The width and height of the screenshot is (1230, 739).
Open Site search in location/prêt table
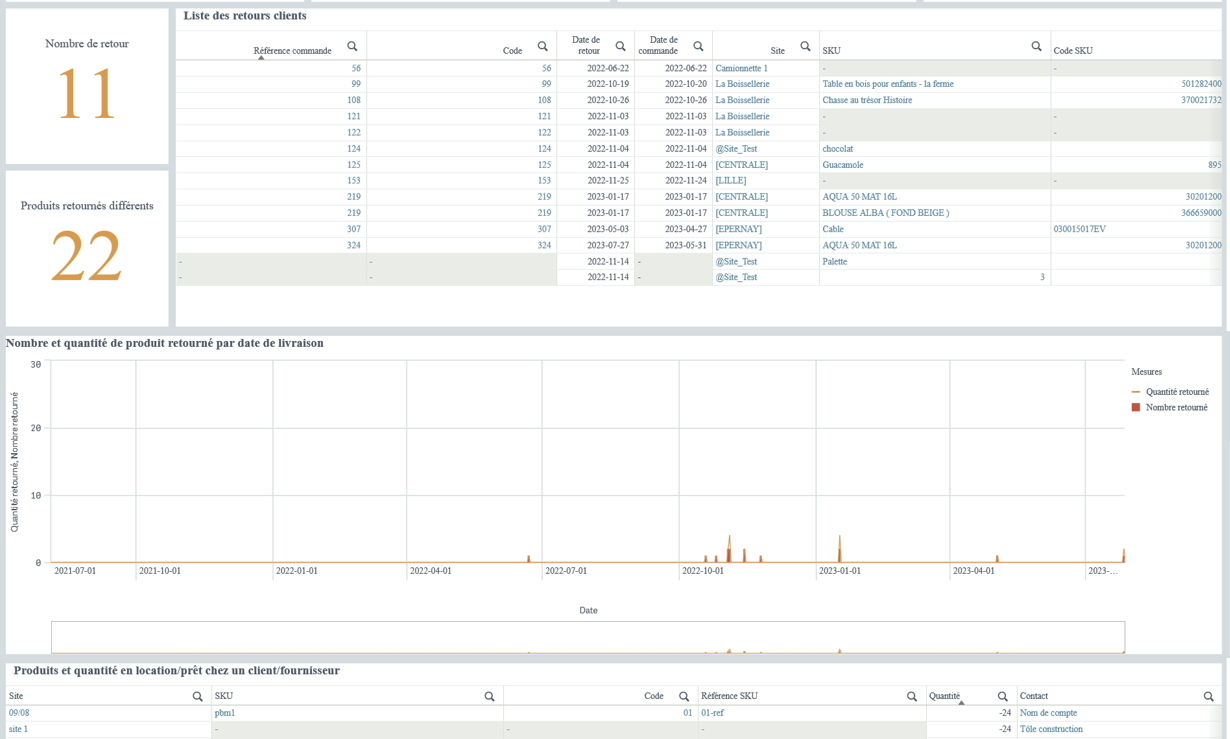coord(197,696)
